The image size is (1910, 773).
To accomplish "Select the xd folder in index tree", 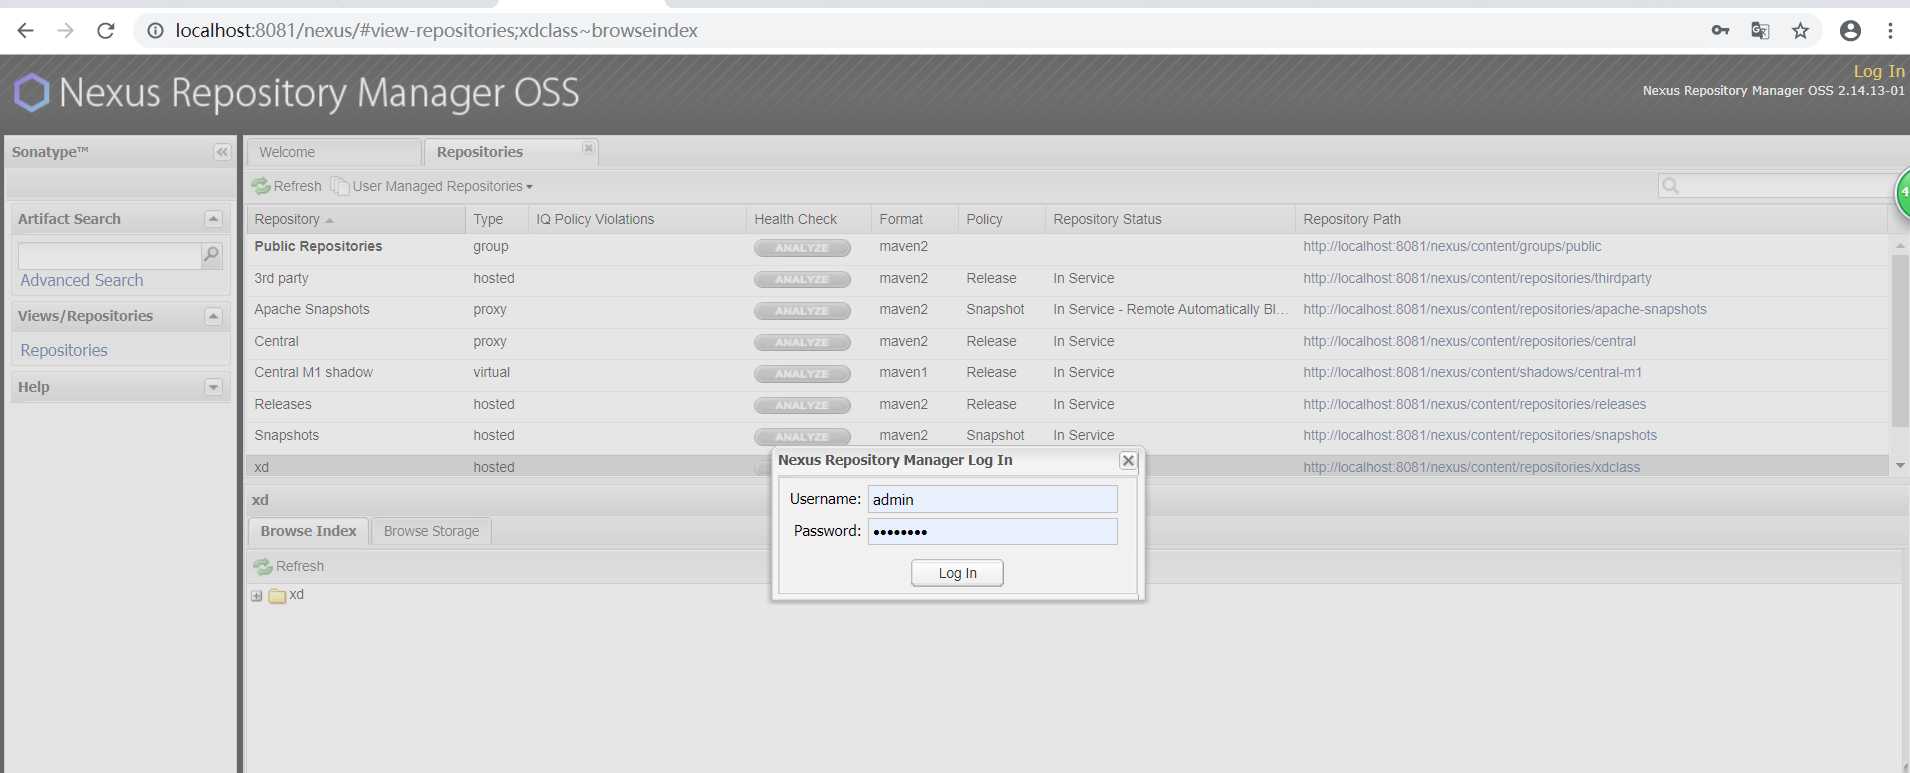I will [x=287, y=595].
